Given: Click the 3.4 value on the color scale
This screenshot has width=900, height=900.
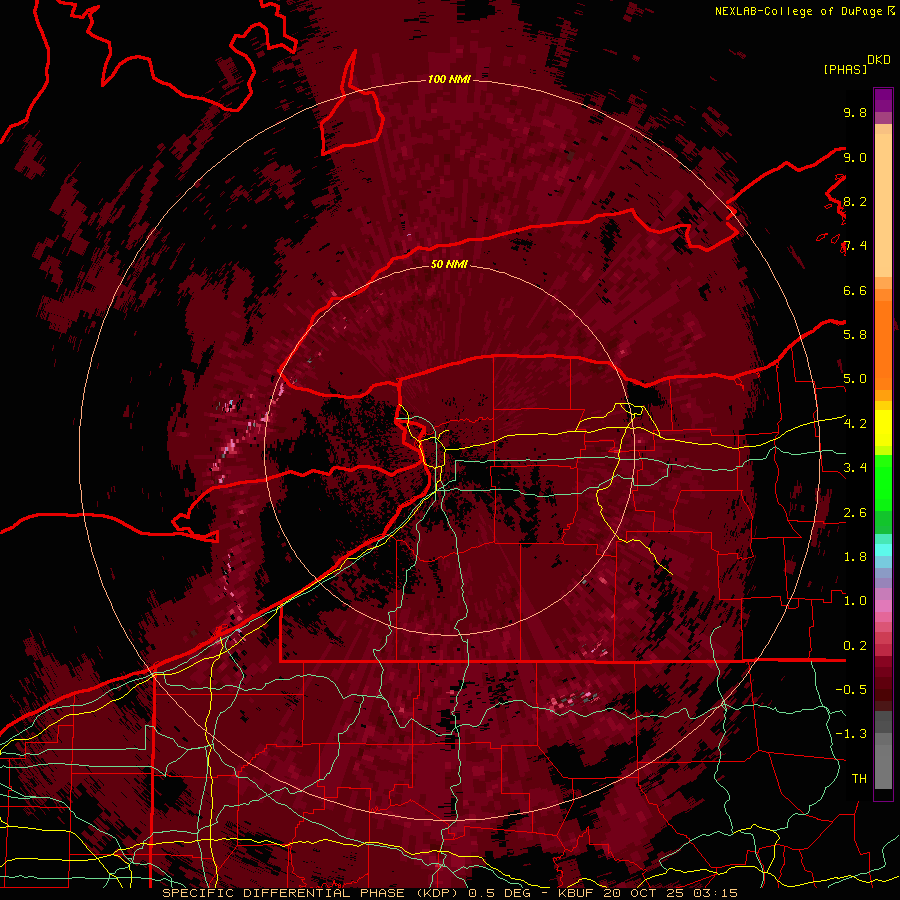Looking at the screenshot, I should point(855,468).
